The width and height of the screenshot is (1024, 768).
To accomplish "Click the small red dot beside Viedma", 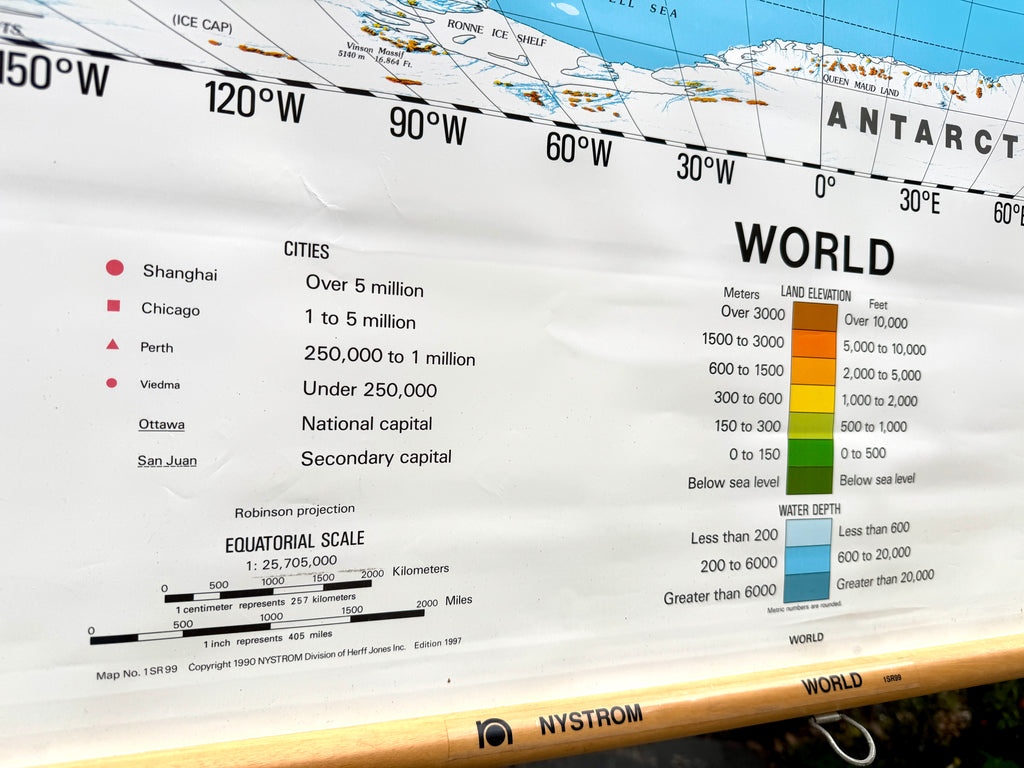I will pyautogui.click(x=112, y=383).
